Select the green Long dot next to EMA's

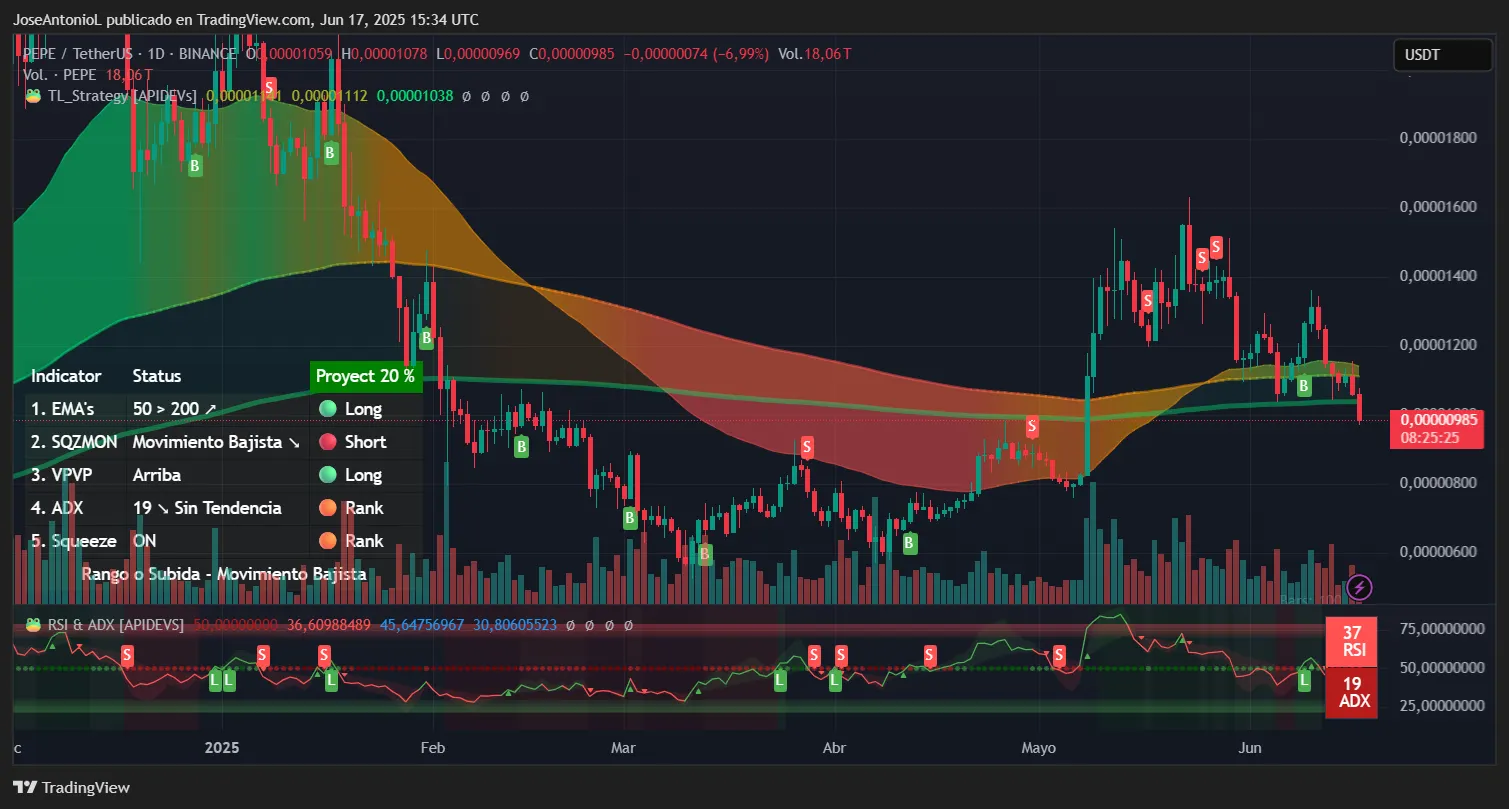(x=326, y=408)
